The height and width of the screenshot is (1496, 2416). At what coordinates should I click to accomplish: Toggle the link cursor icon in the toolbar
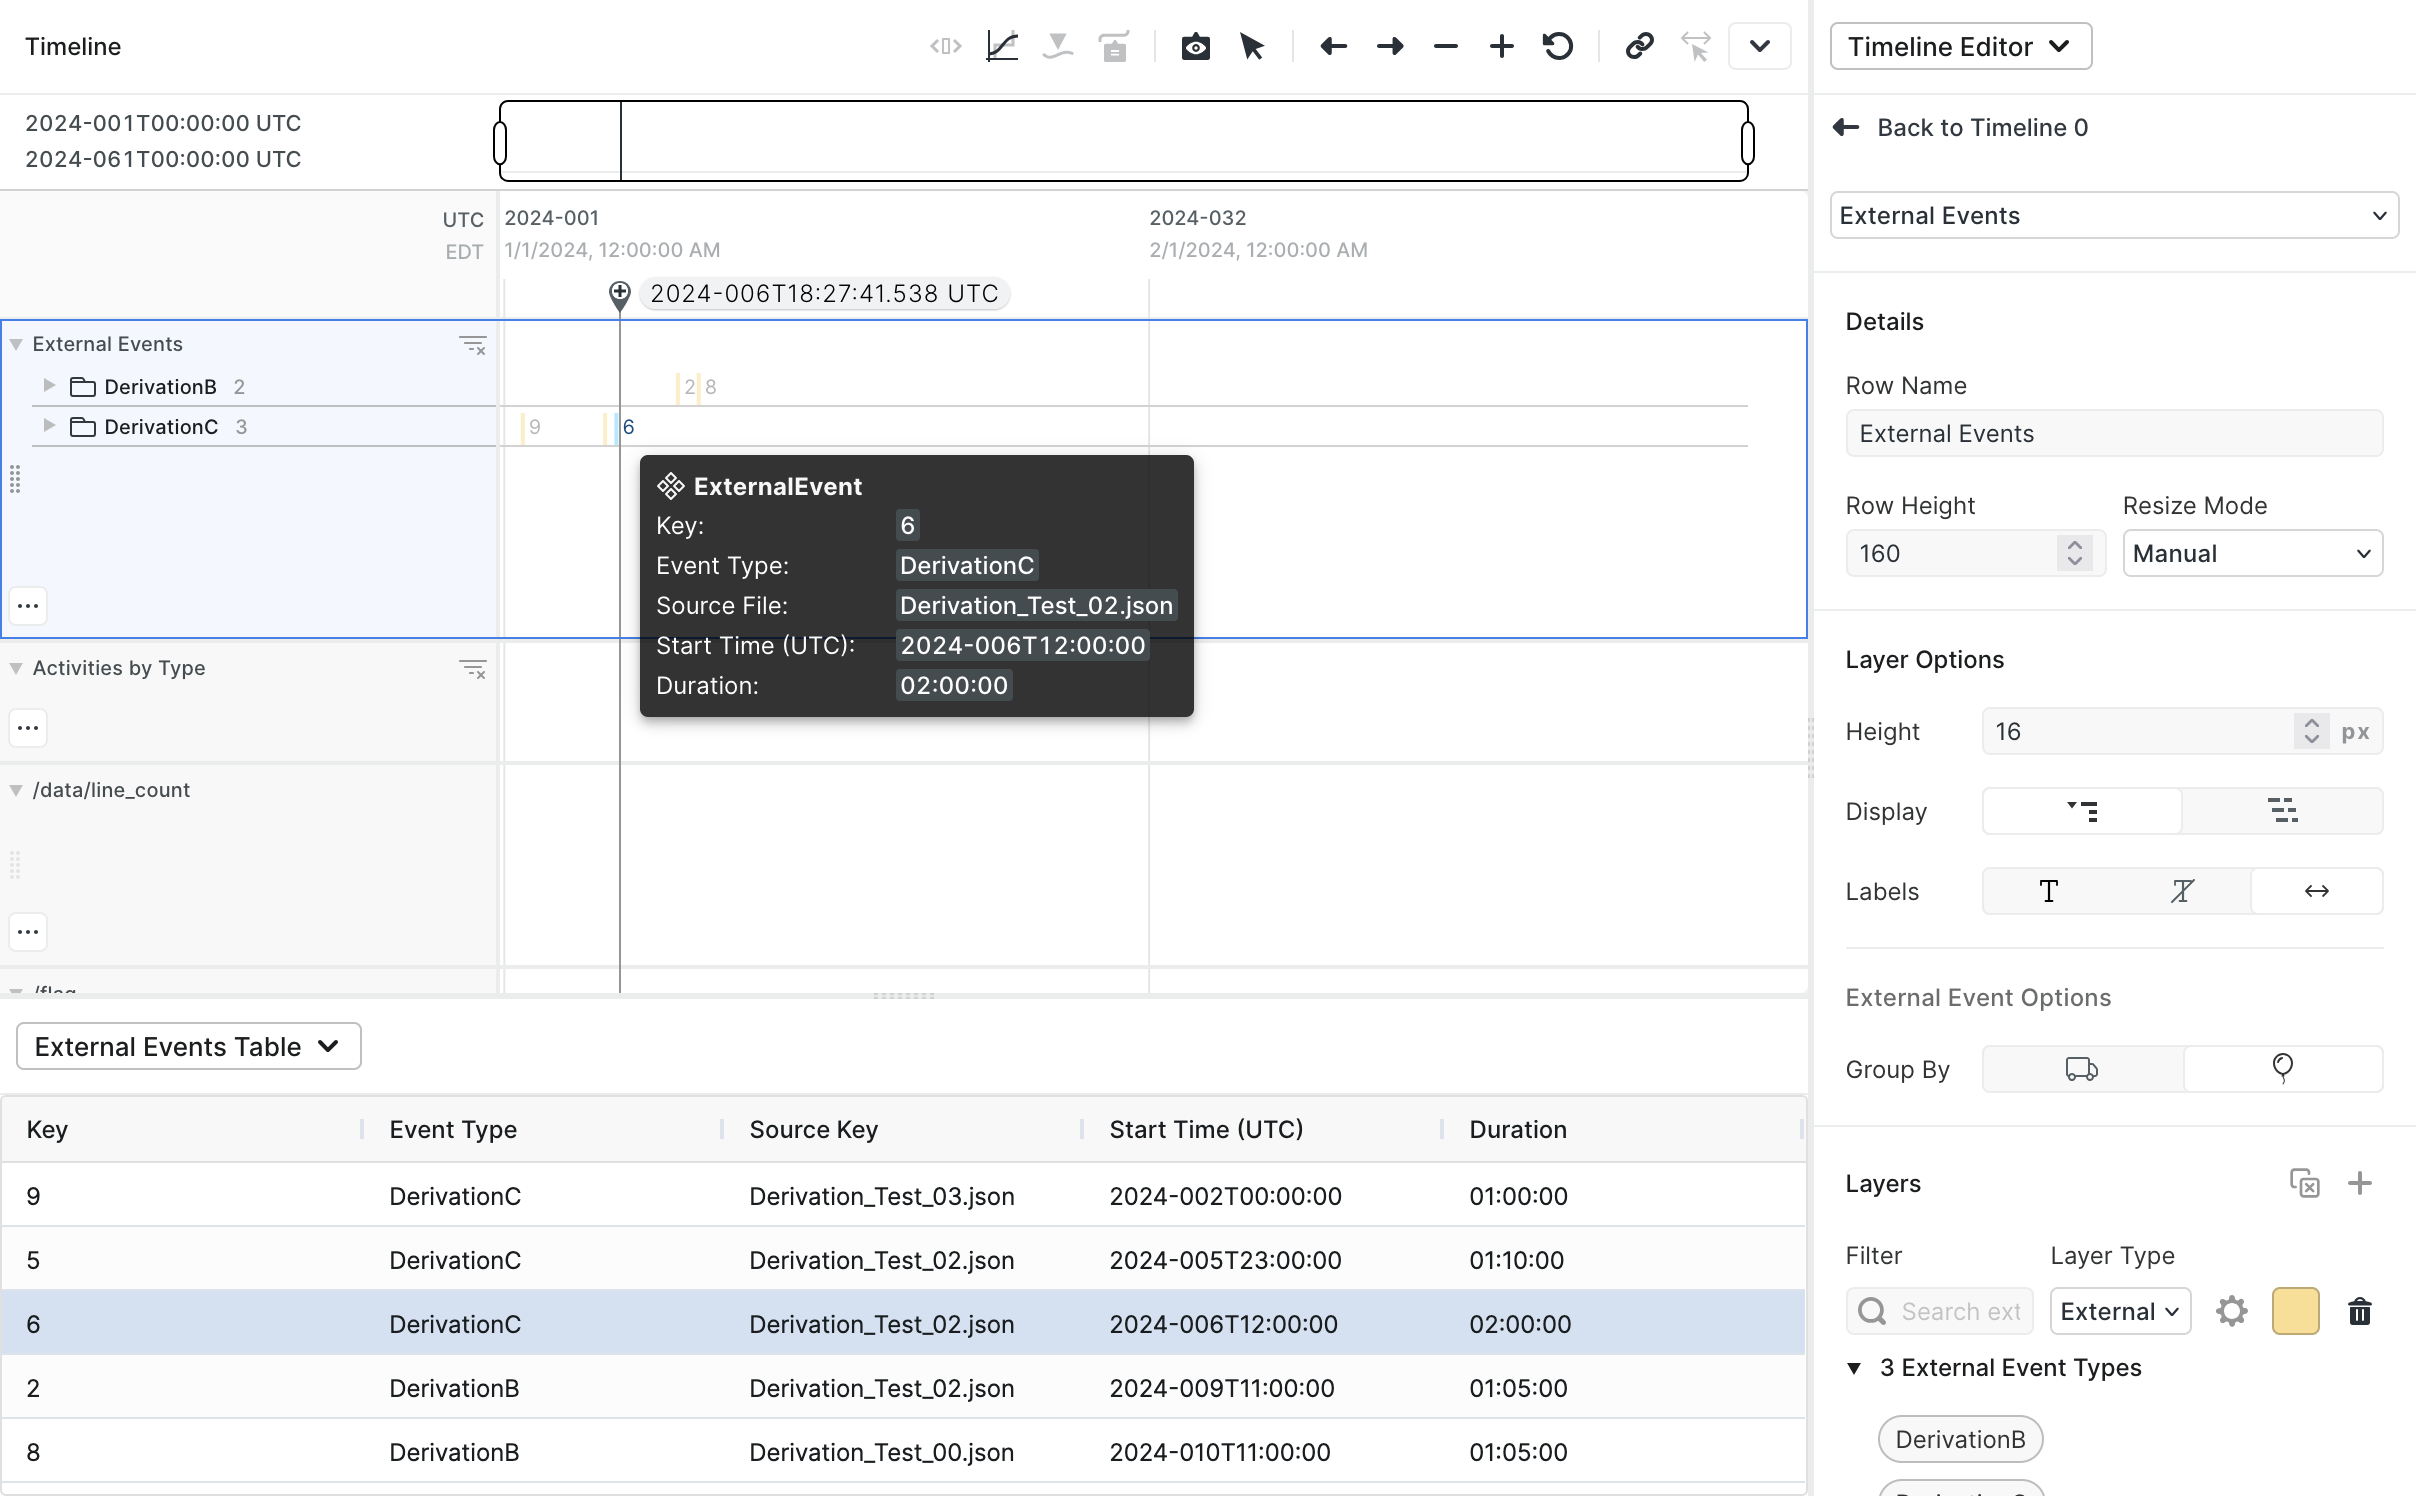pyautogui.click(x=1637, y=46)
